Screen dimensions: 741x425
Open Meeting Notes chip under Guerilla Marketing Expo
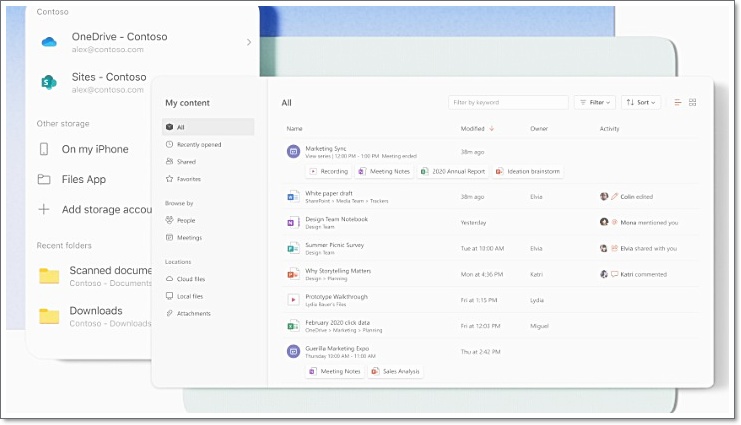click(x=335, y=372)
